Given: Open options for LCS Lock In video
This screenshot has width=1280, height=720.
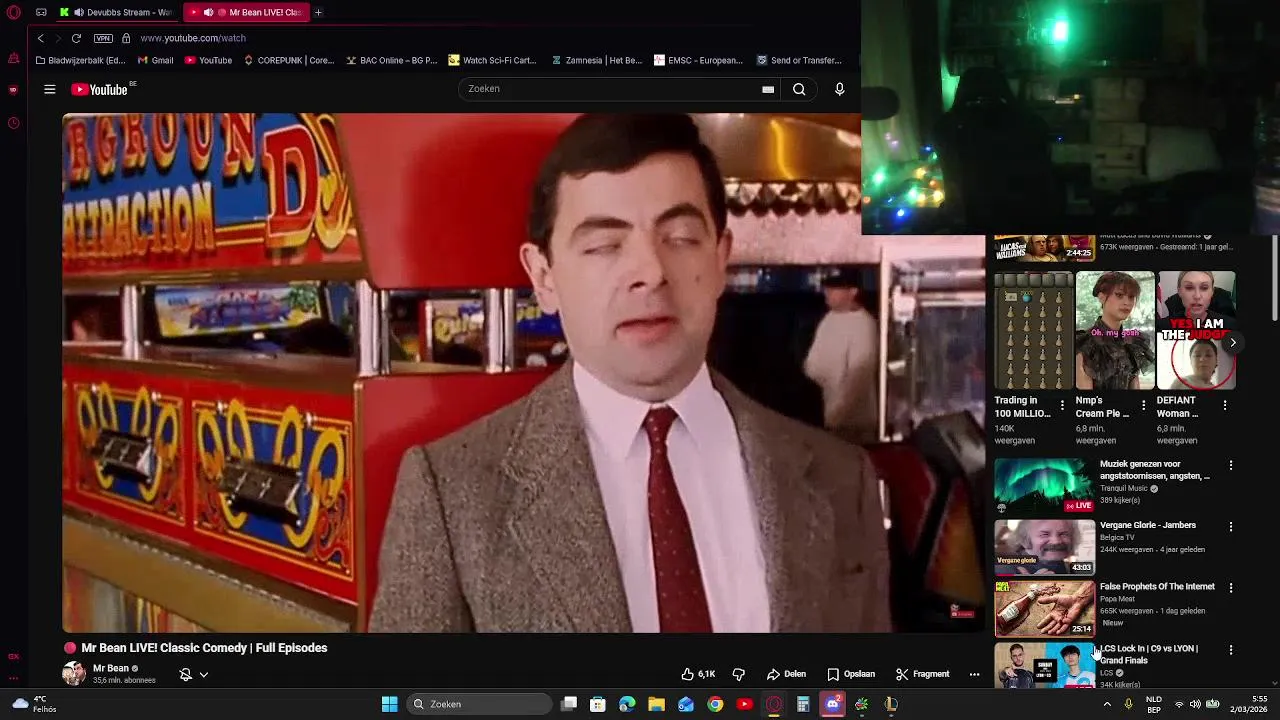Looking at the screenshot, I should click(x=1231, y=649).
